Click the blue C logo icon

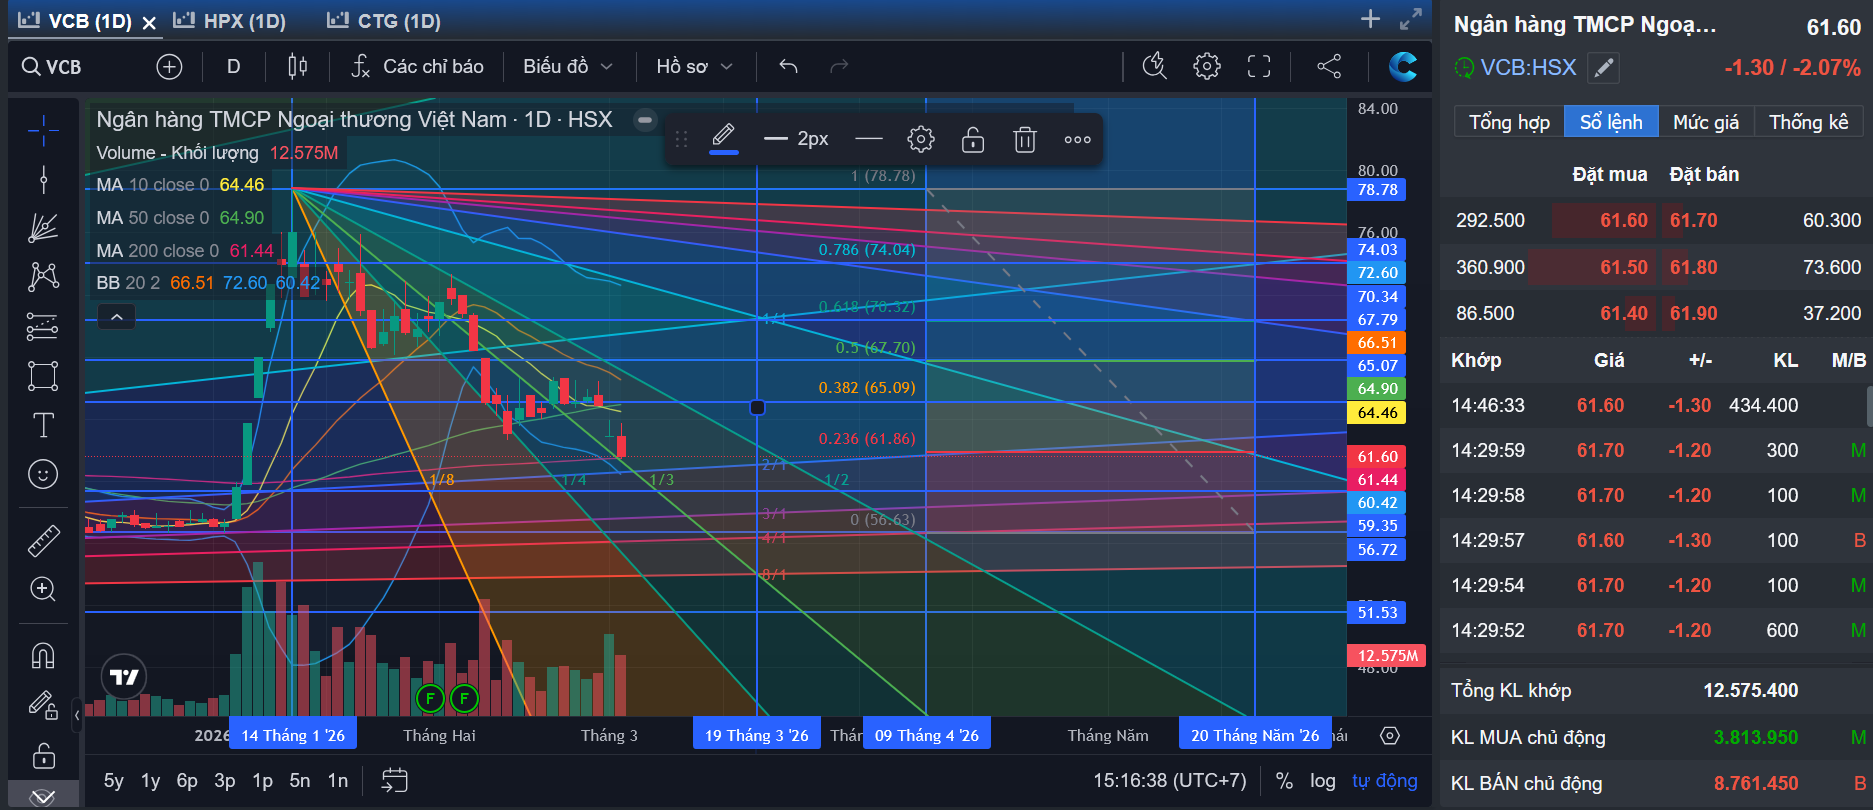pyautogui.click(x=1403, y=66)
